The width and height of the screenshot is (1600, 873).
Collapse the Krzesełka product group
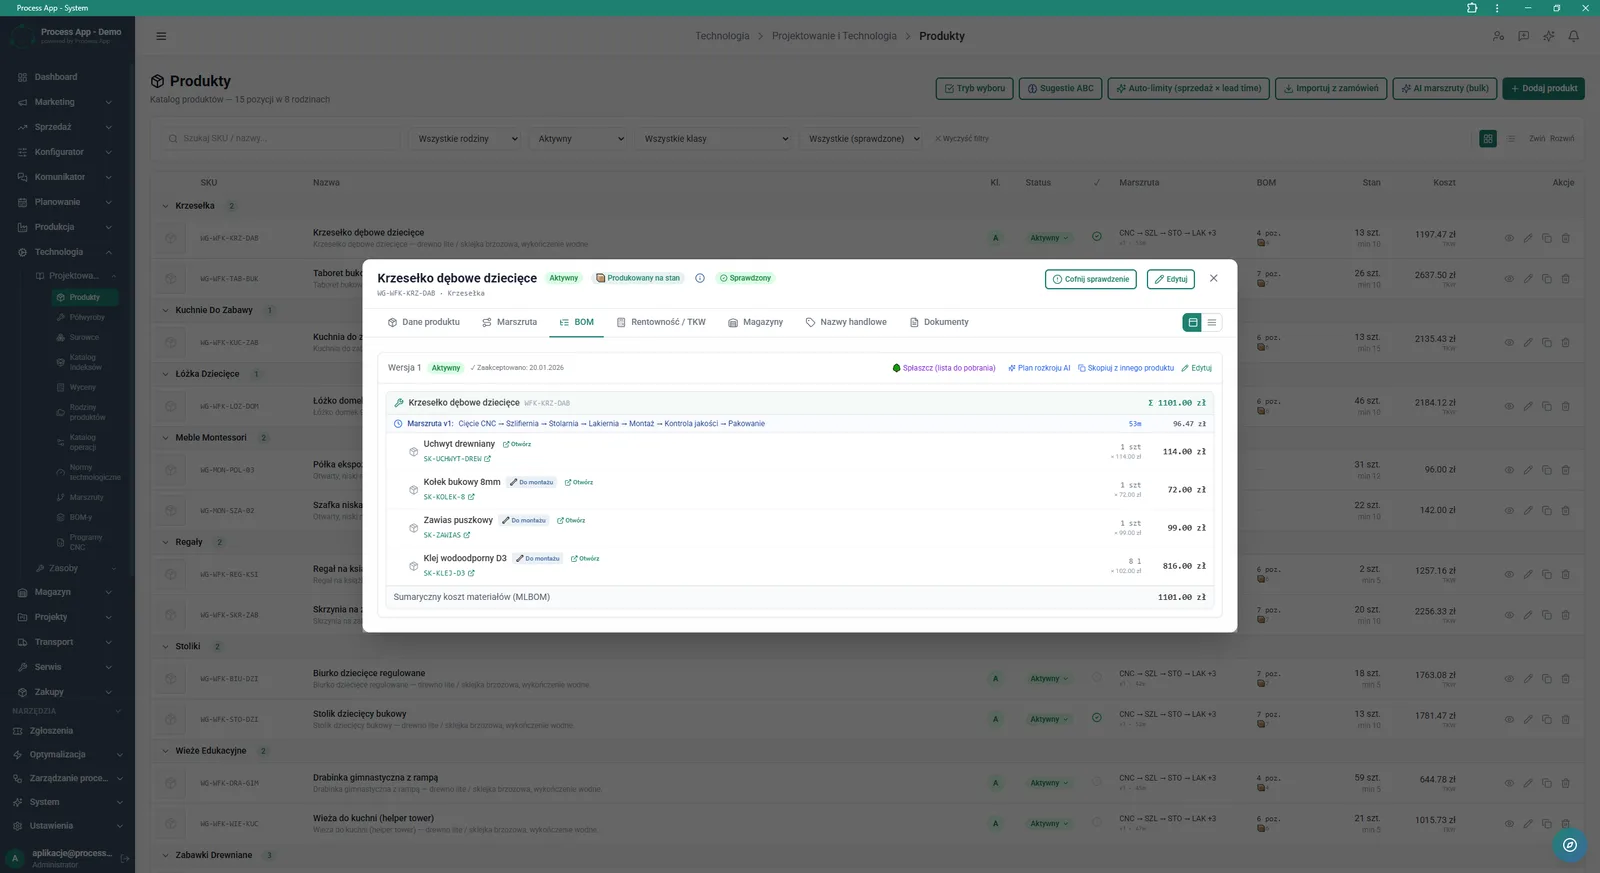click(166, 206)
